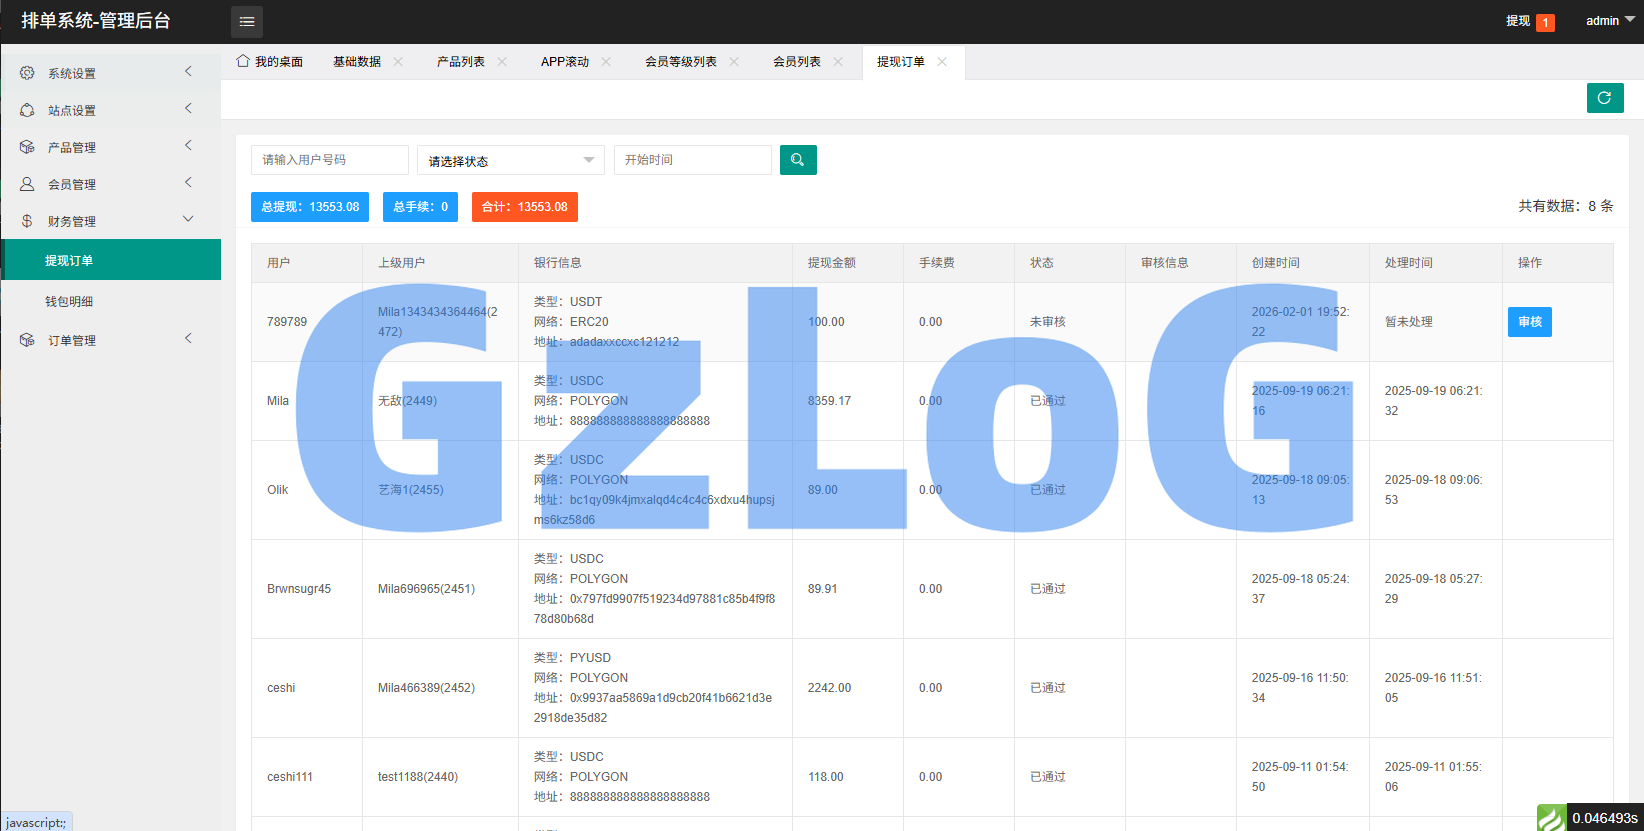Screen dimensions: 1644x831
Task: Click the 会员管理 person icon
Action: [27, 184]
